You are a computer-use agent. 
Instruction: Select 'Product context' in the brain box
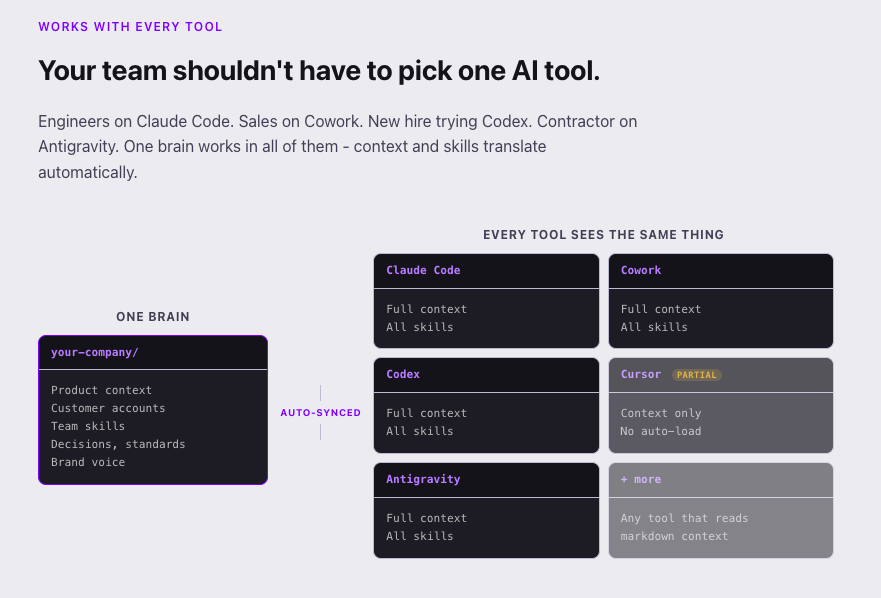(x=101, y=390)
